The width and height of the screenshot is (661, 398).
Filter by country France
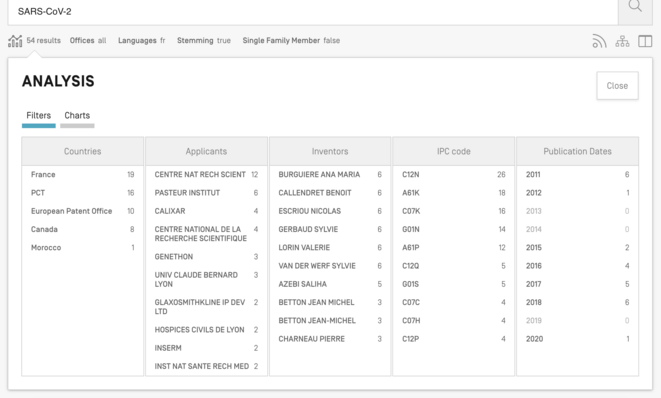point(83,175)
